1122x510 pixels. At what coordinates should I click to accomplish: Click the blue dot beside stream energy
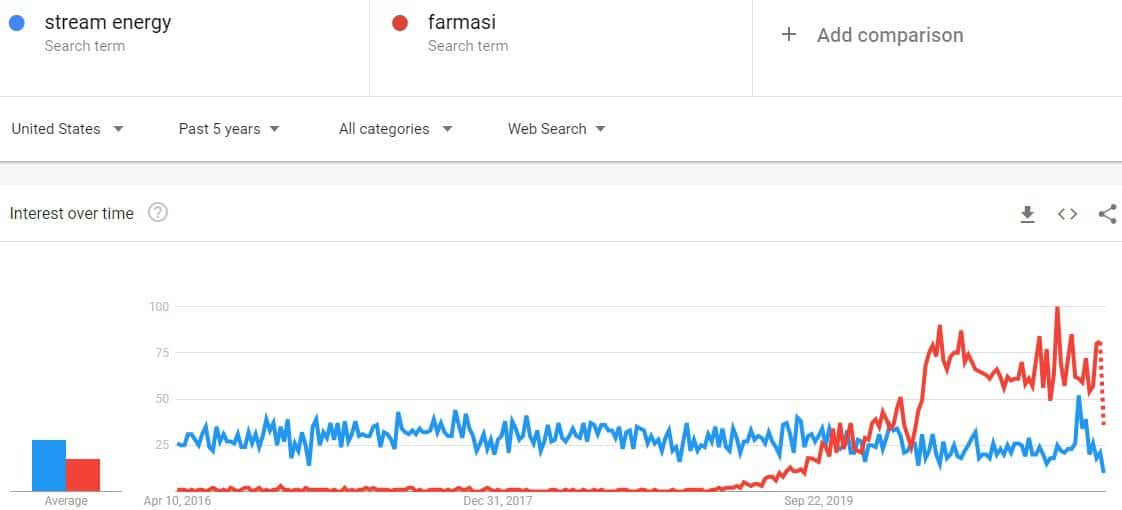[17, 23]
